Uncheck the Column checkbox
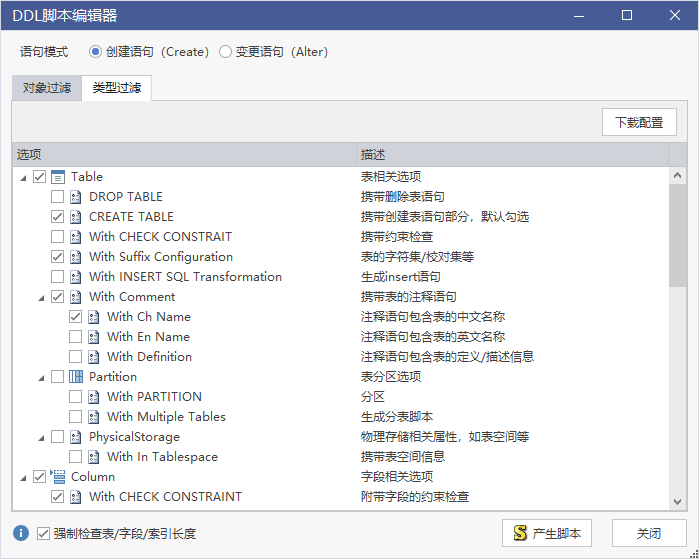Image resolution: width=699 pixels, height=559 pixels. click(x=40, y=477)
